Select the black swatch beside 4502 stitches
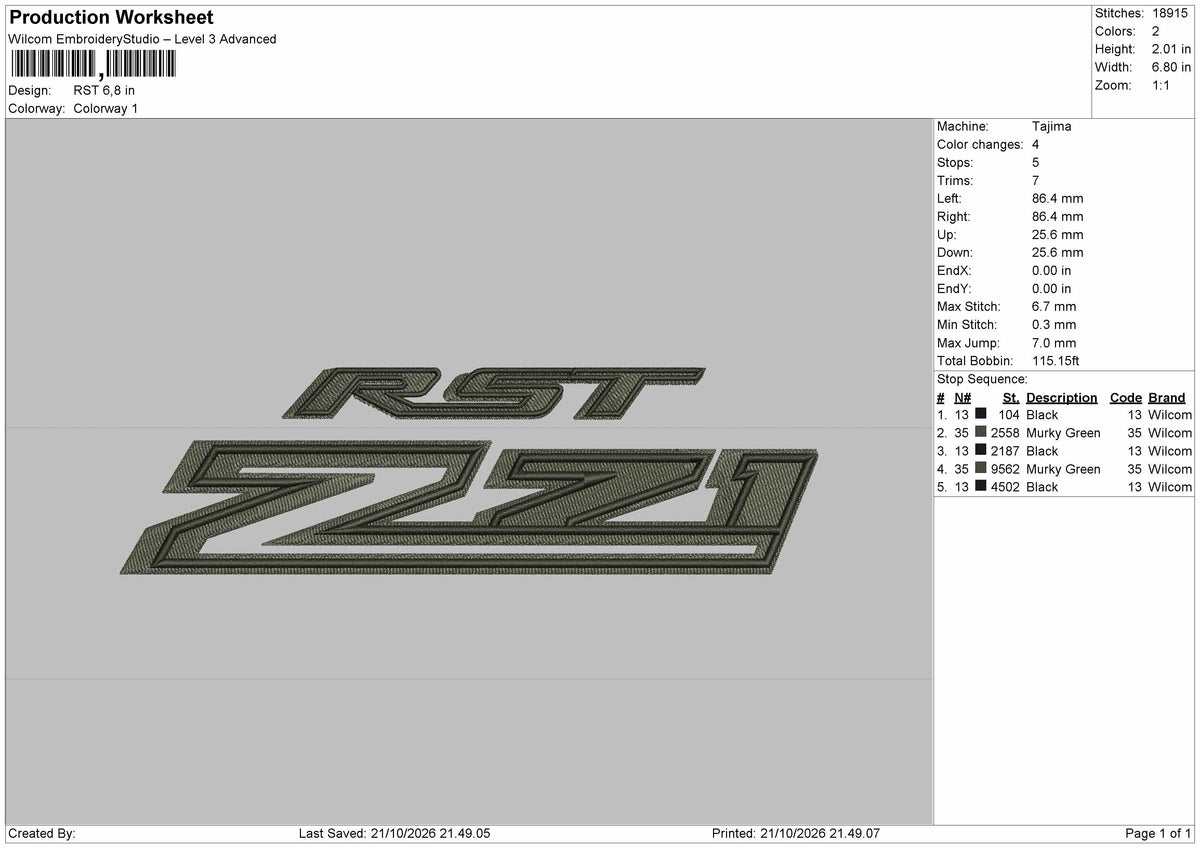1200x848 pixels. (x=981, y=486)
